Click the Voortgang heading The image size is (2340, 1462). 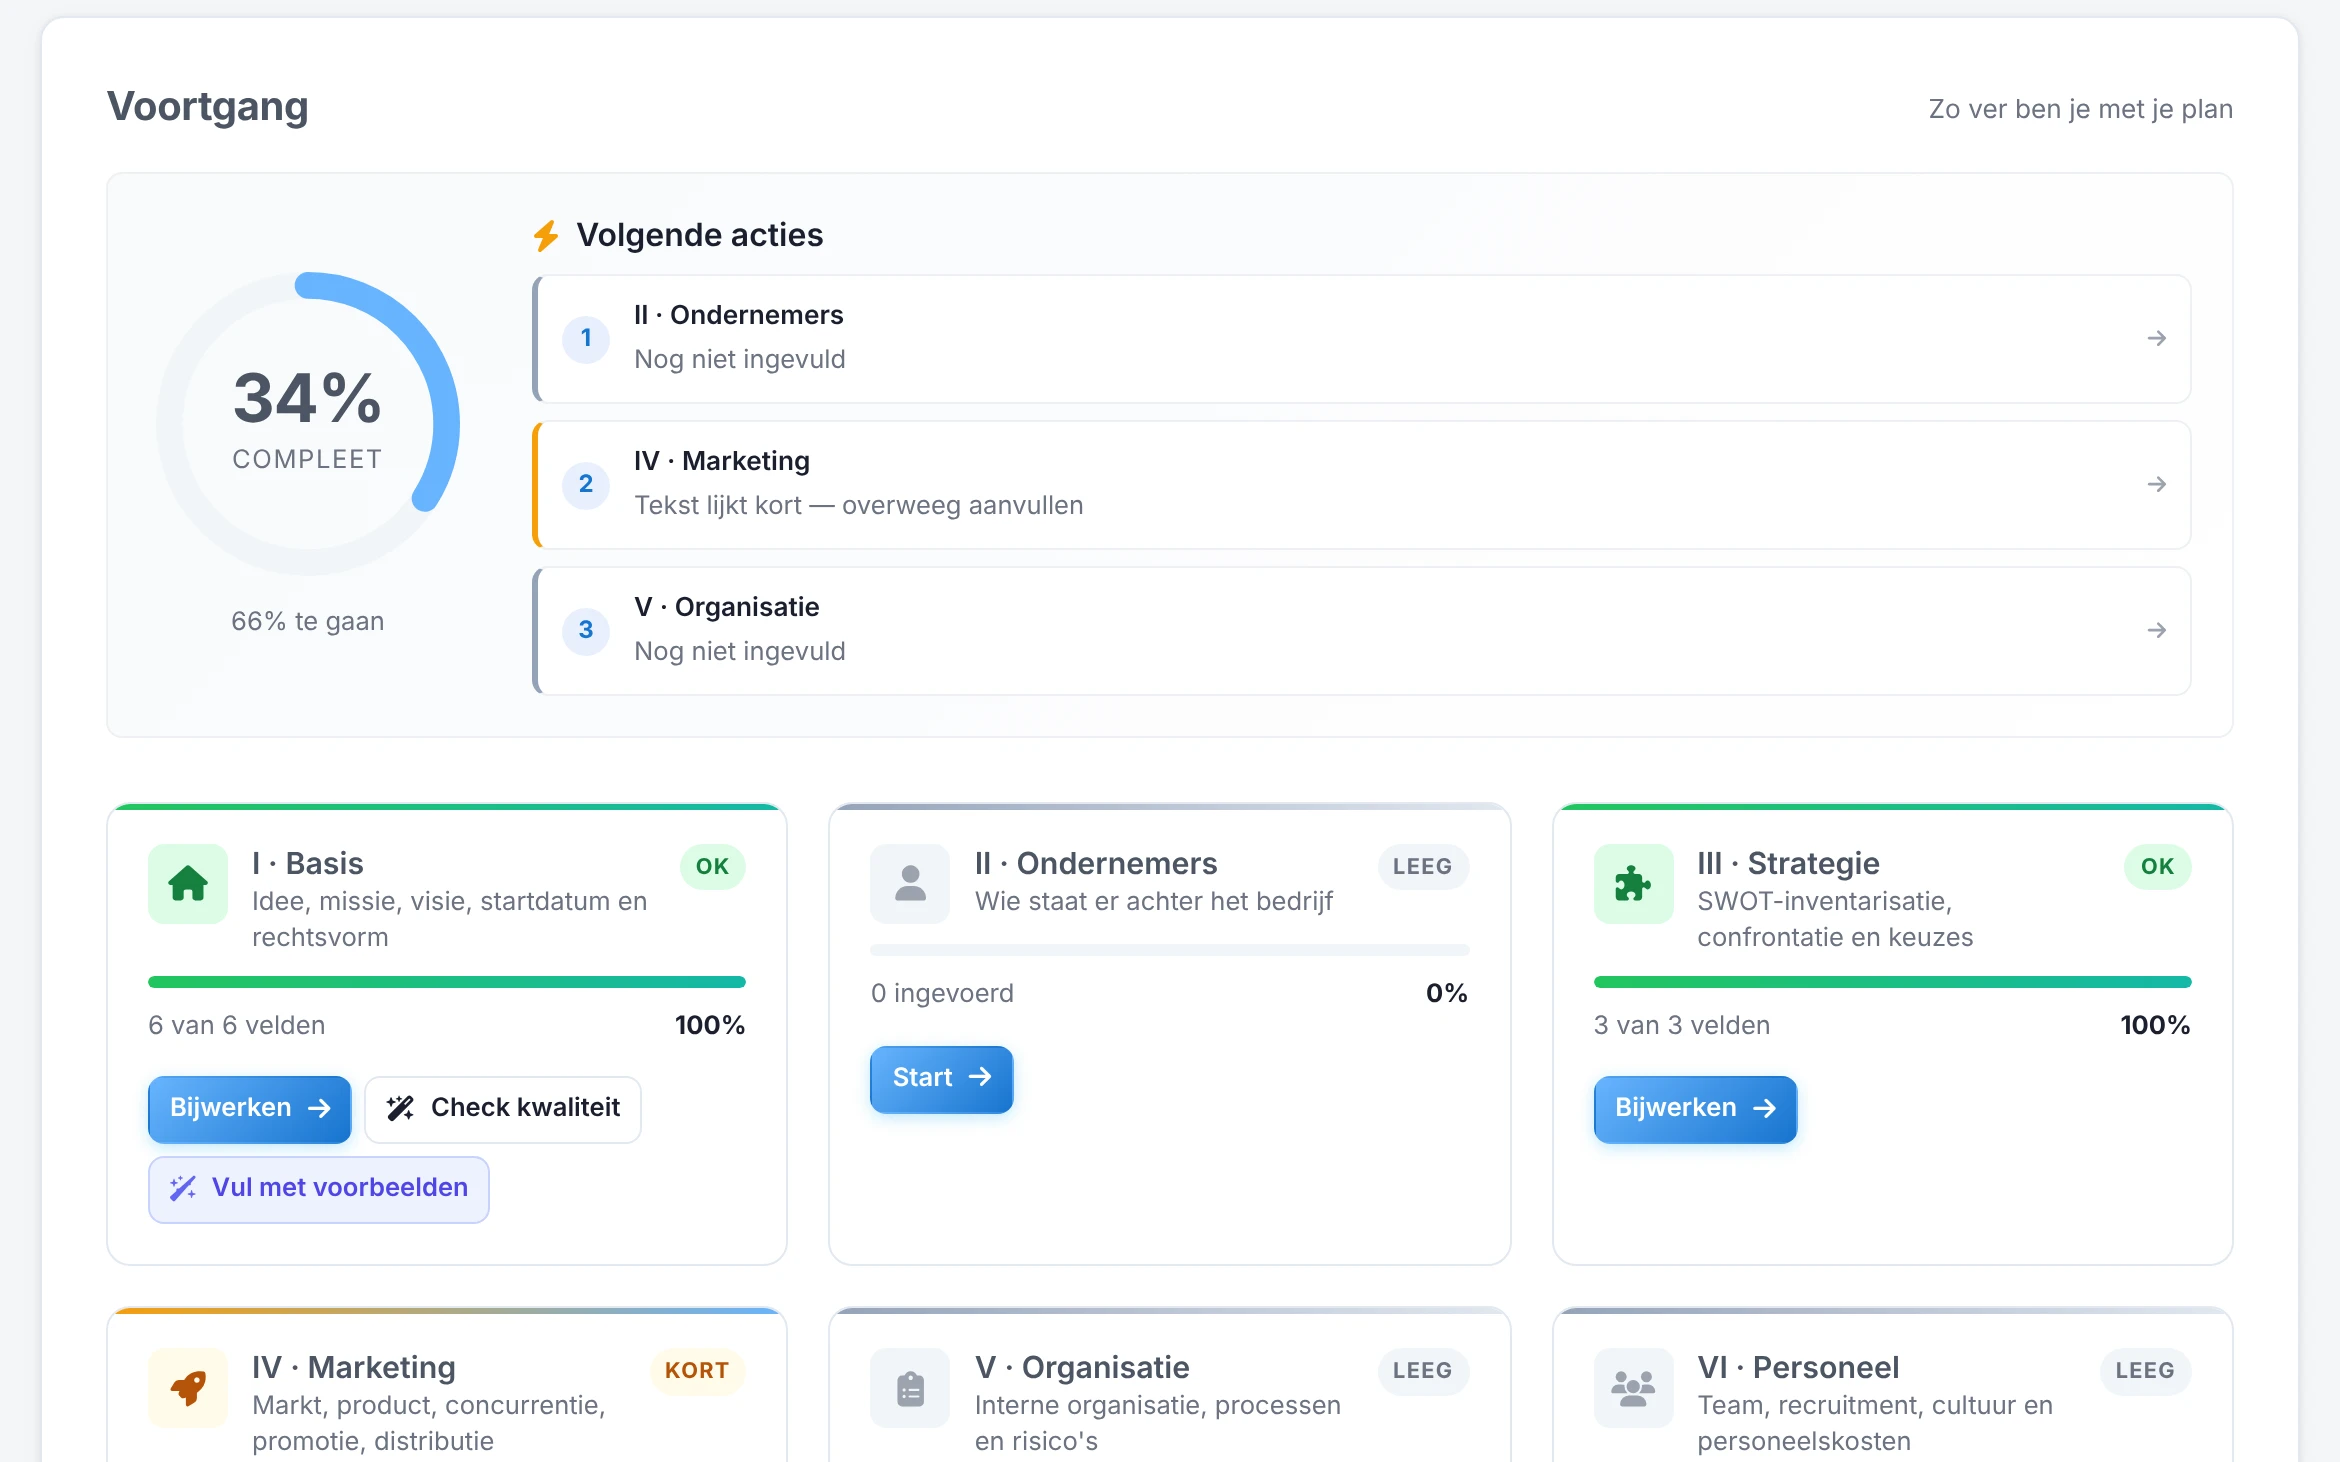pos(208,106)
